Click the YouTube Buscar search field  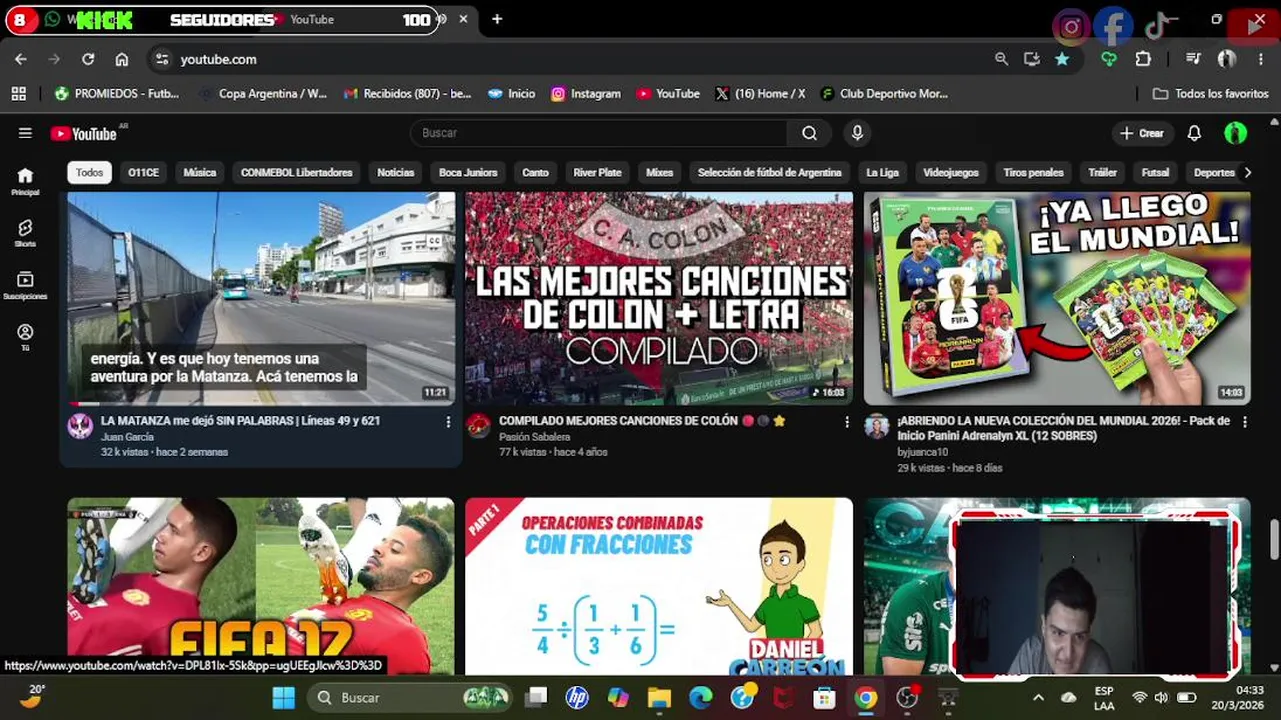tap(598, 133)
